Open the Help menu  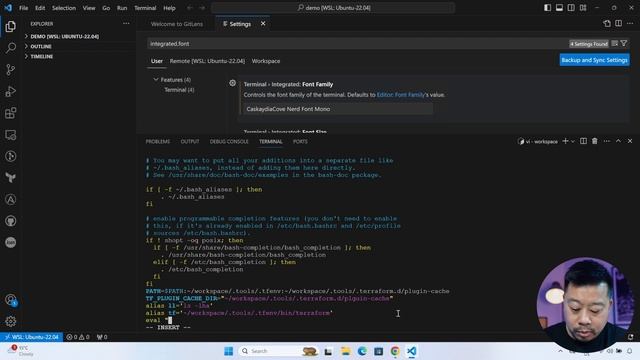coord(169,8)
